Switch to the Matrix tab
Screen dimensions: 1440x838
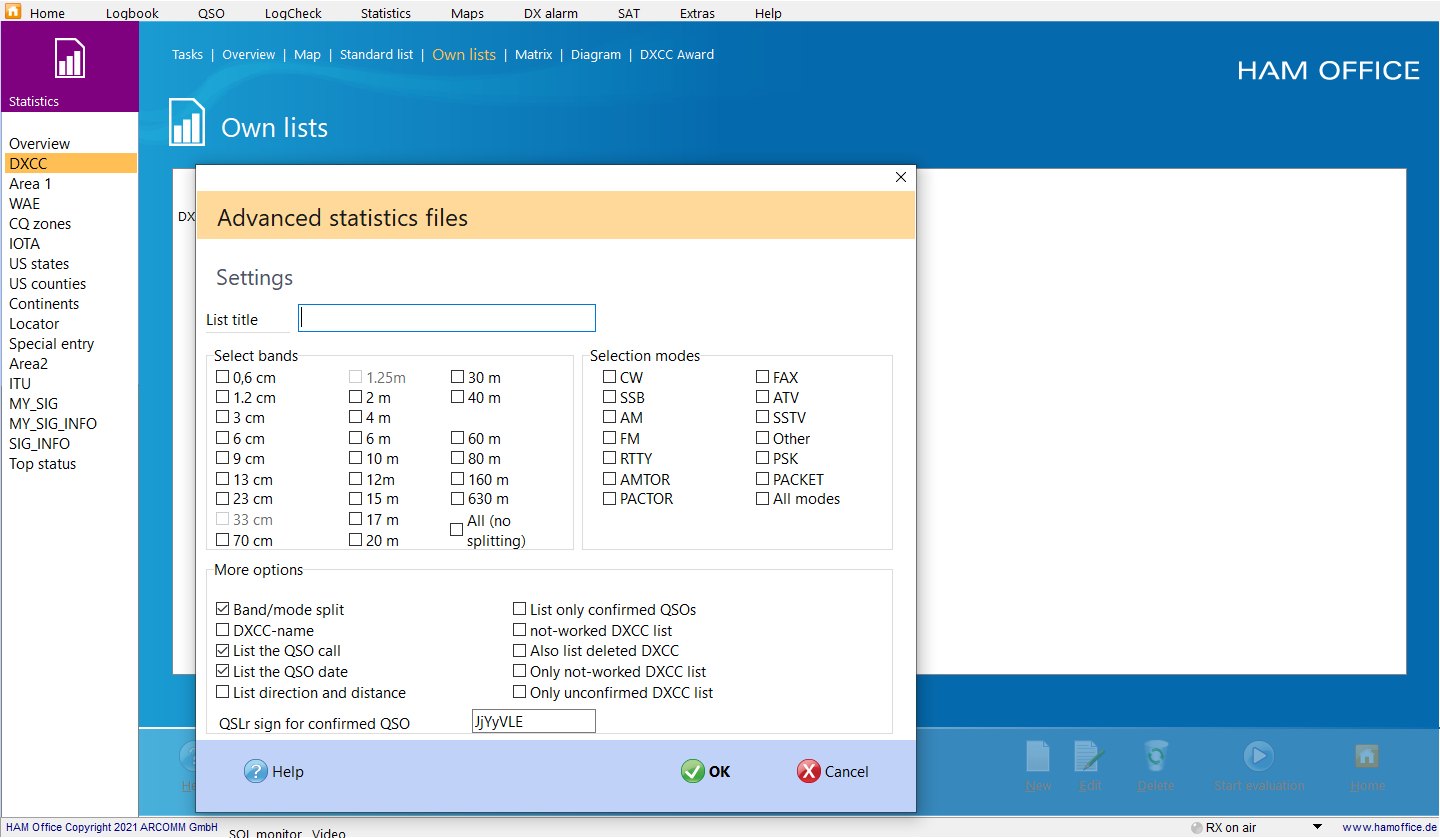point(533,55)
